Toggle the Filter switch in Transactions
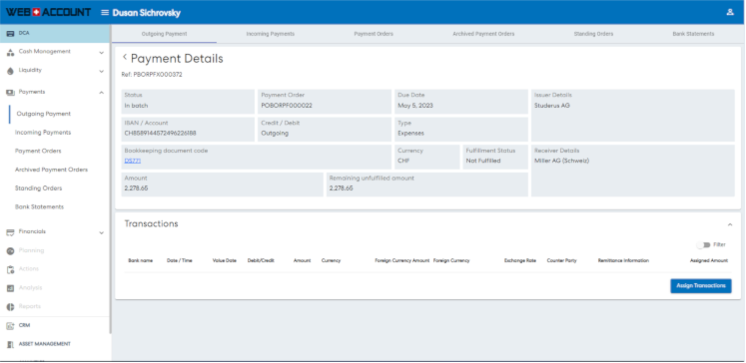746x363 pixels. tap(703, 245)
